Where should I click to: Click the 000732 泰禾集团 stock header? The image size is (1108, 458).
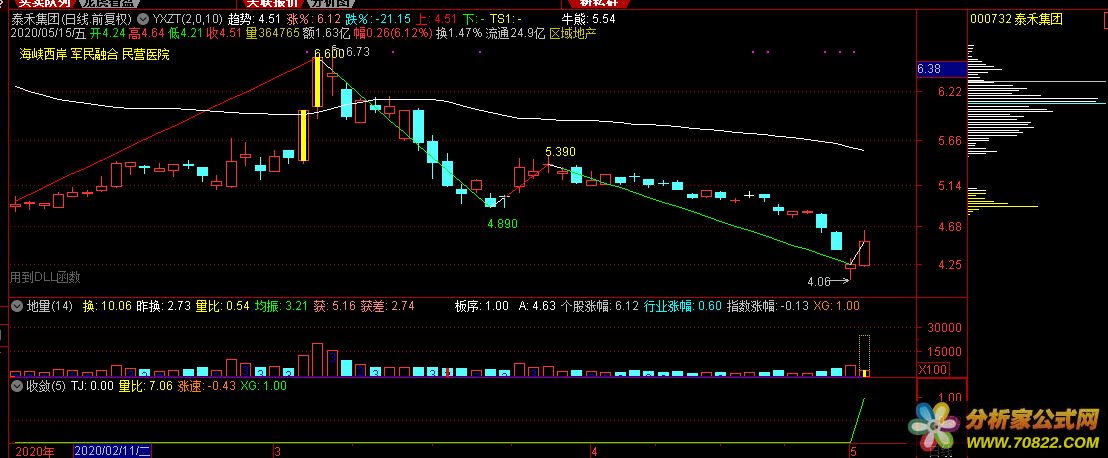pos(1016,20)
